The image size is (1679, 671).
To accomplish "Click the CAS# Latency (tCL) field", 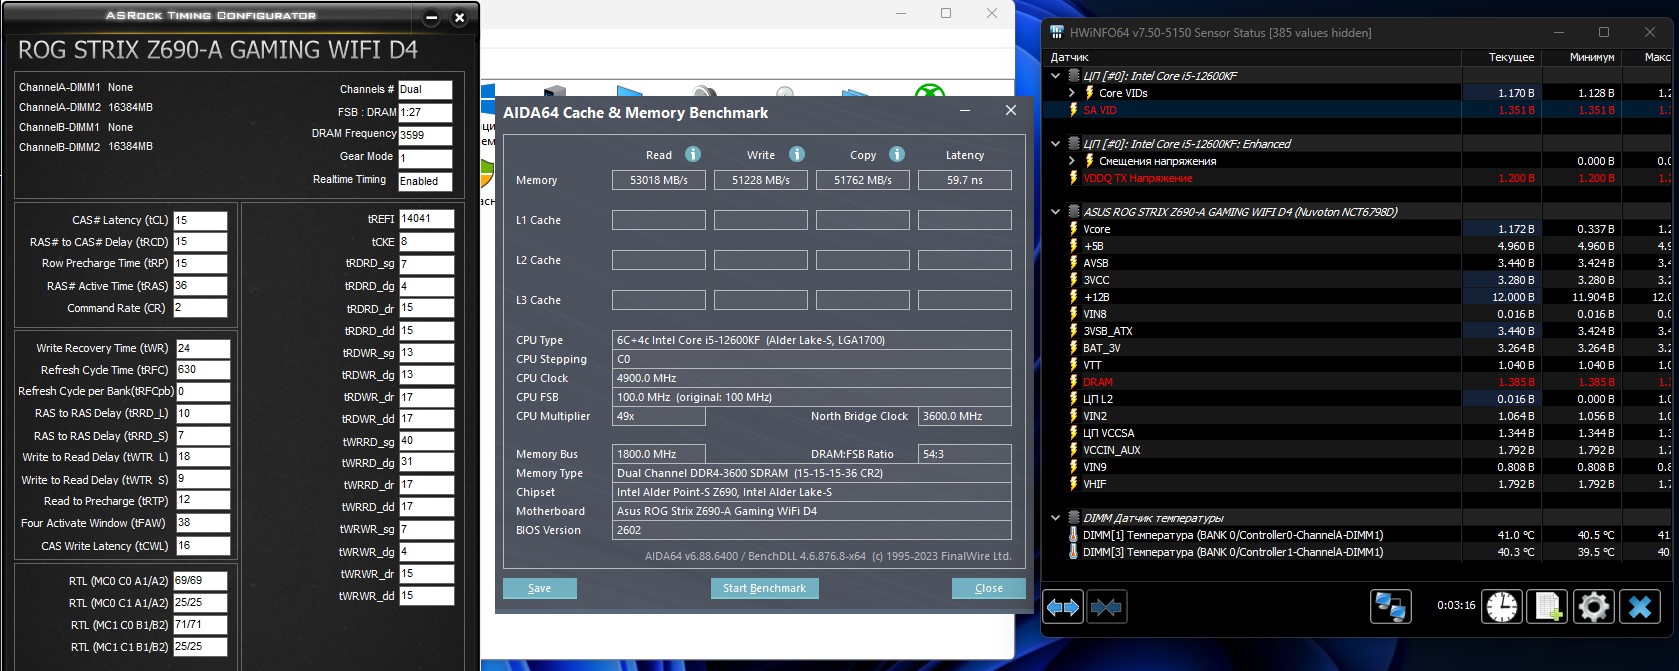I will coord(200,220).
